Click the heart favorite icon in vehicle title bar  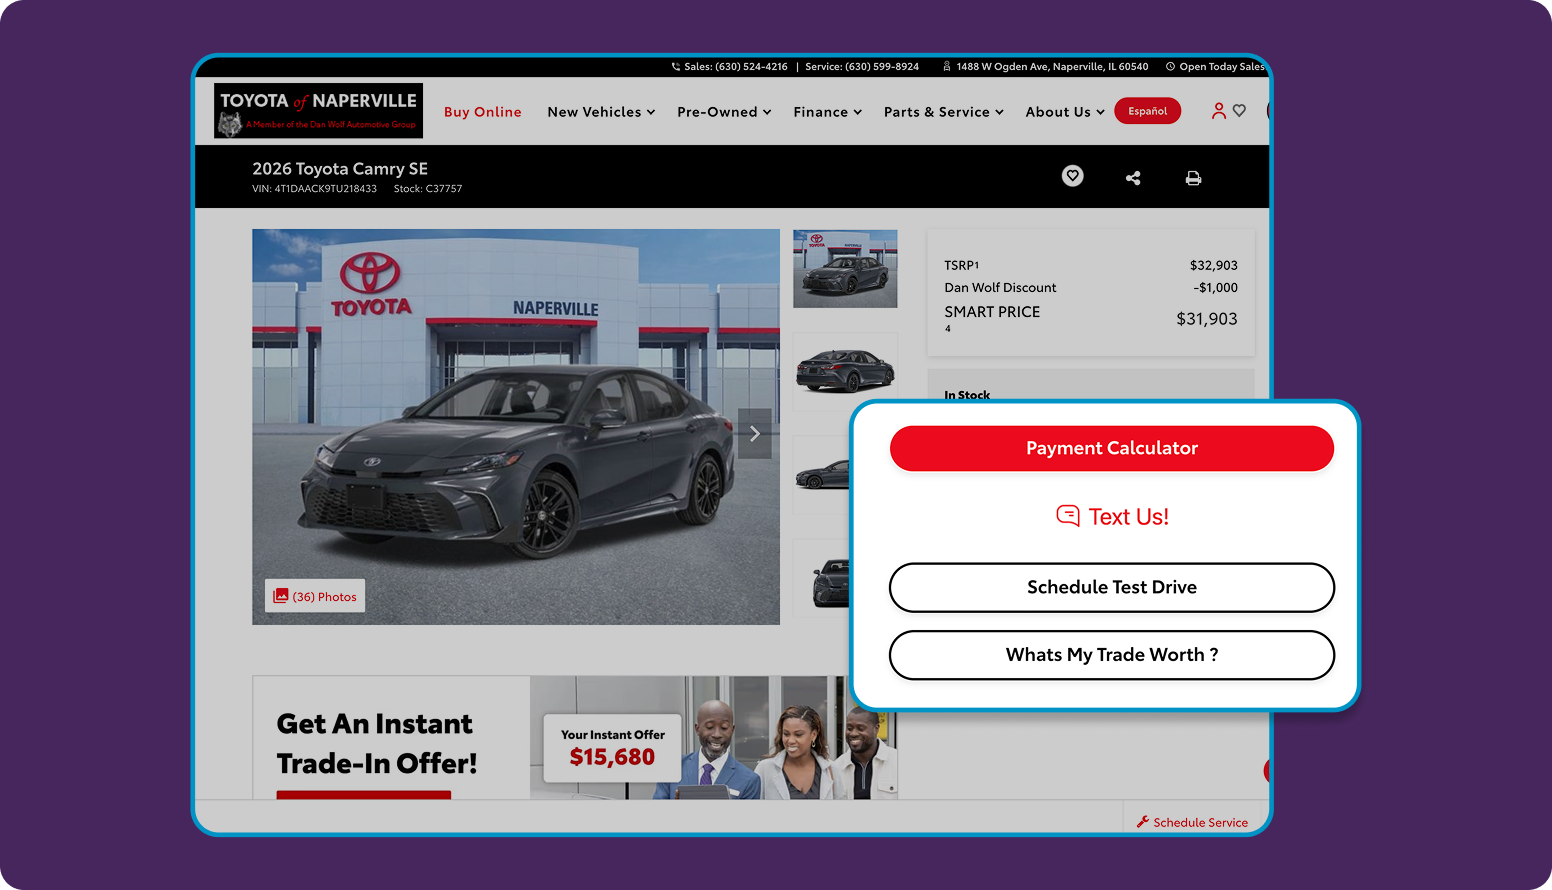(1072, 176)
